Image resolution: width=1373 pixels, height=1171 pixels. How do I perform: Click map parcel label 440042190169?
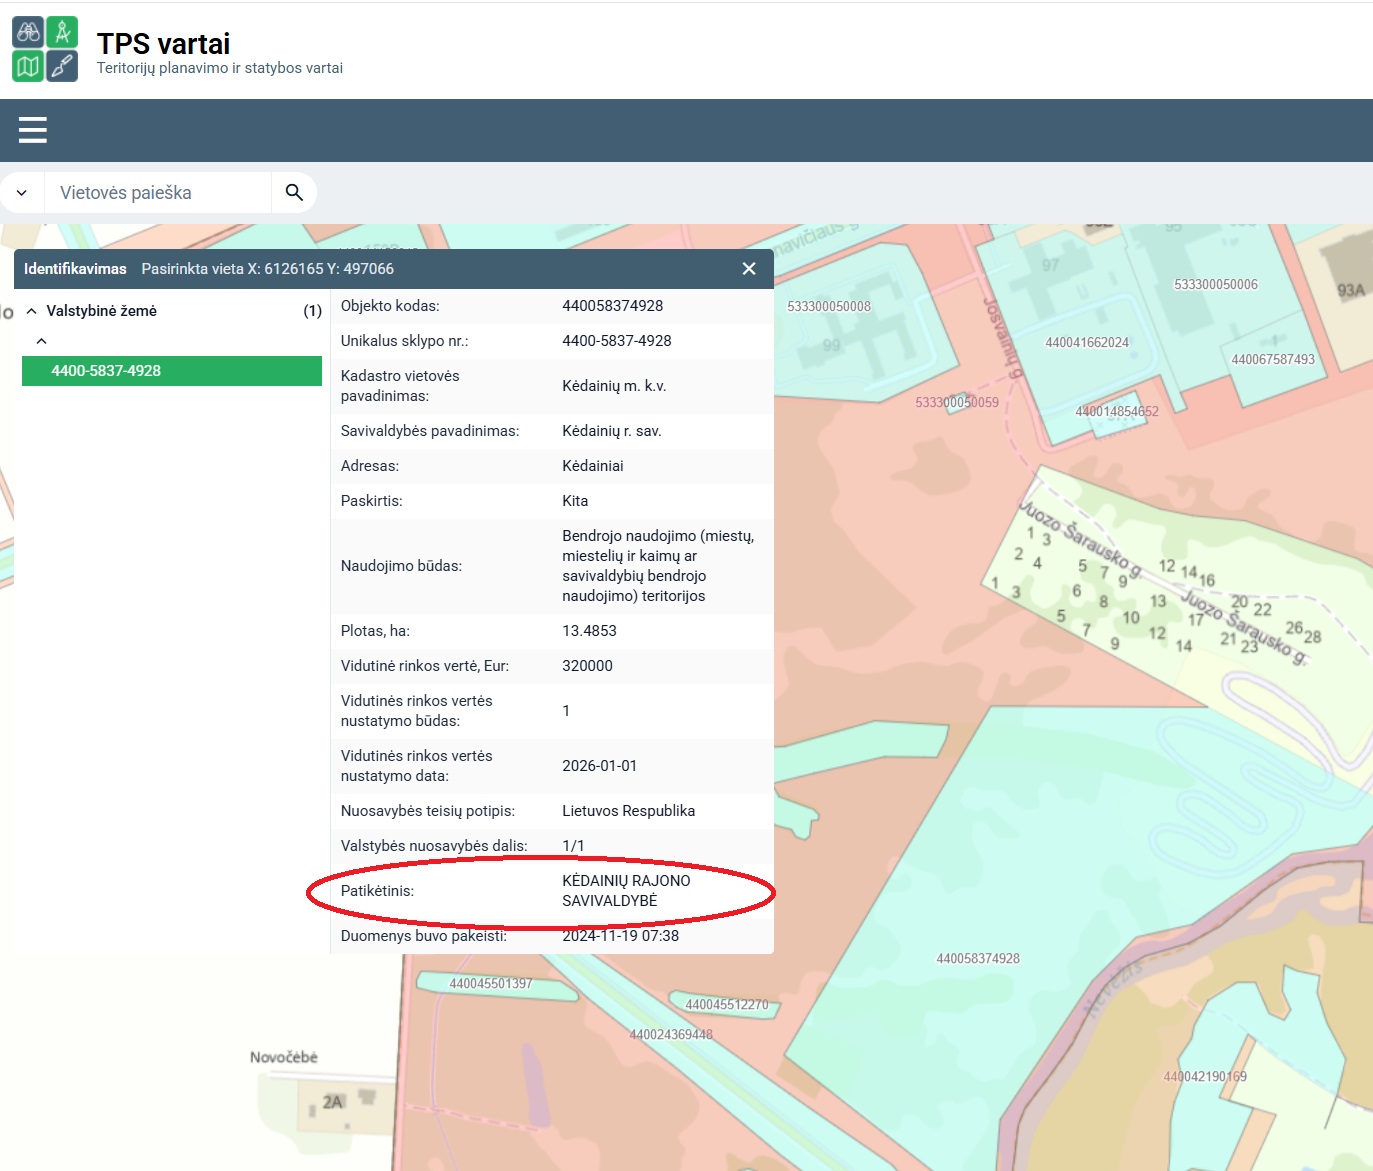1205,1076
